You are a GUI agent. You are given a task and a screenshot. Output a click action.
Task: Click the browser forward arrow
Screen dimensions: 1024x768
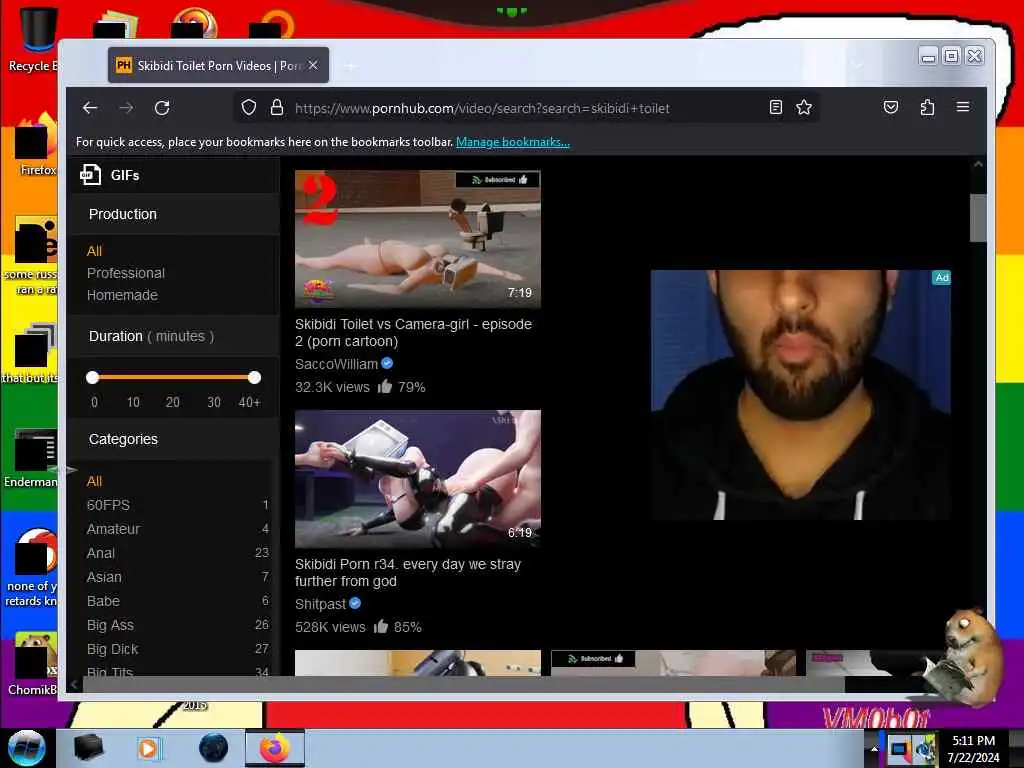click(126, 108)
